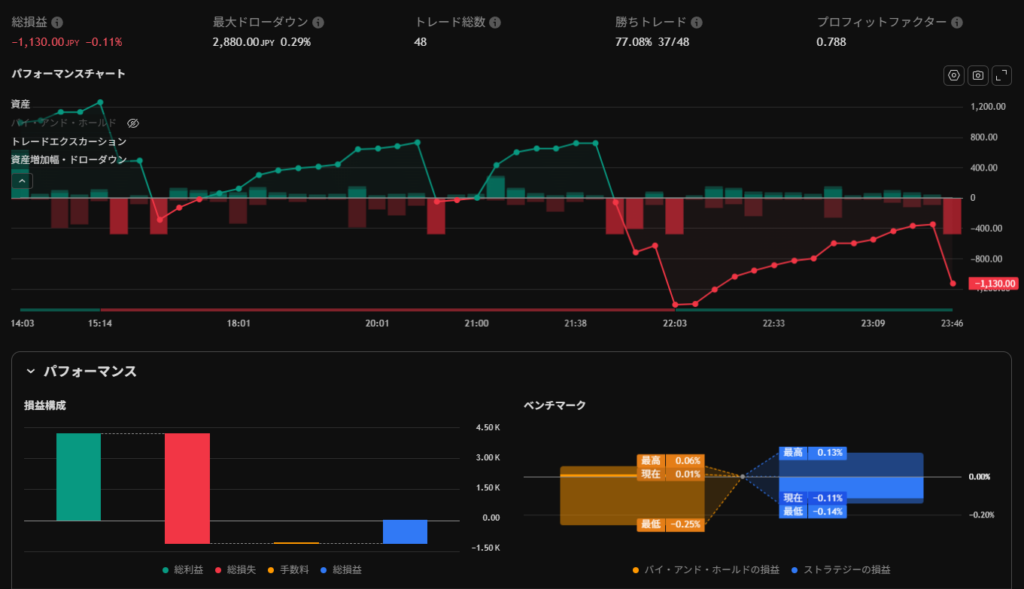1024x589 pixels.
Task: Click the パフォーマンス section header title
Action: pos(90,371)
